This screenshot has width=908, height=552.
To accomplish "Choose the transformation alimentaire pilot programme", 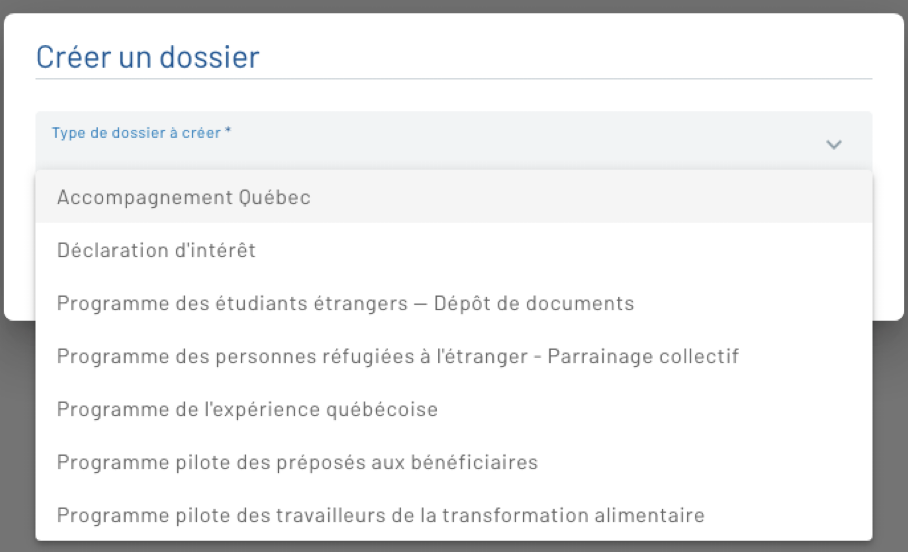I will [x=381, y=516].
